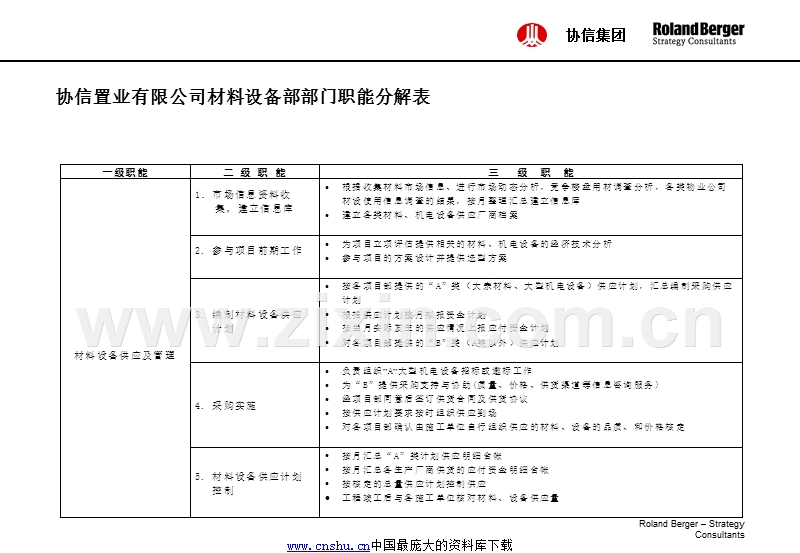This screenshot has width=800, height=553.
Task: Click the 一级职能 column header
Action: coord(126,172)
